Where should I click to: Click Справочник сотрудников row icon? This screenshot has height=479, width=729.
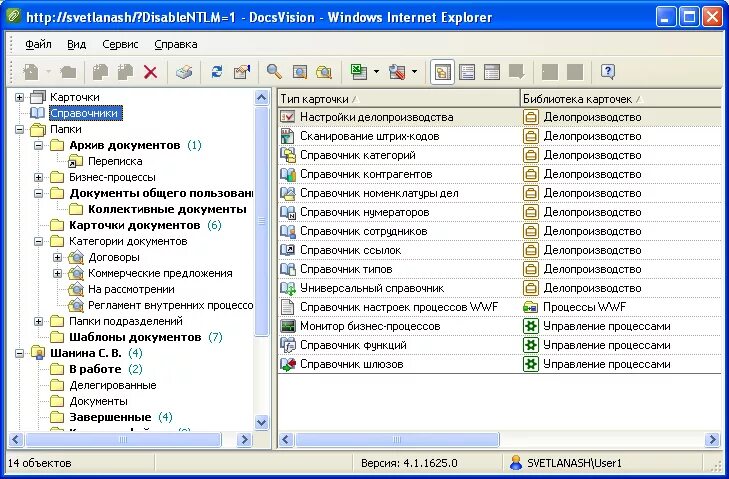tap(288, 231)
